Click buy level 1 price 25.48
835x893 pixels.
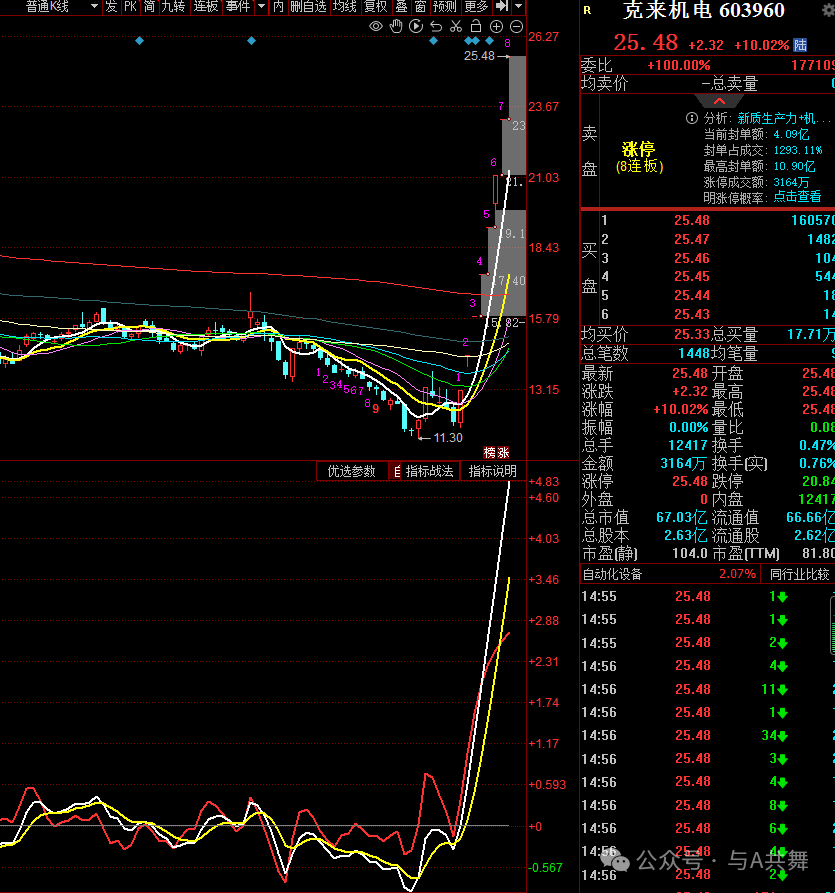pos(692,220)
